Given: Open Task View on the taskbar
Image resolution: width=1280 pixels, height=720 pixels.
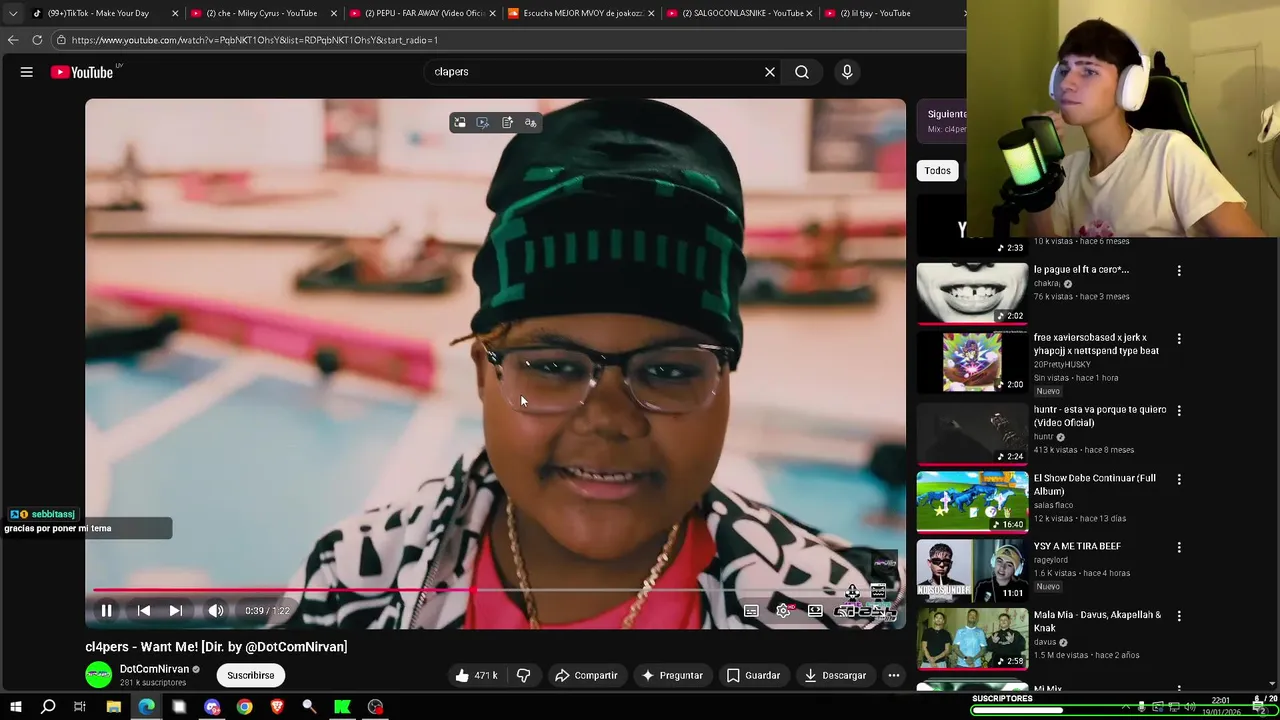Looking at the screenshot, I should pos(80,707).
